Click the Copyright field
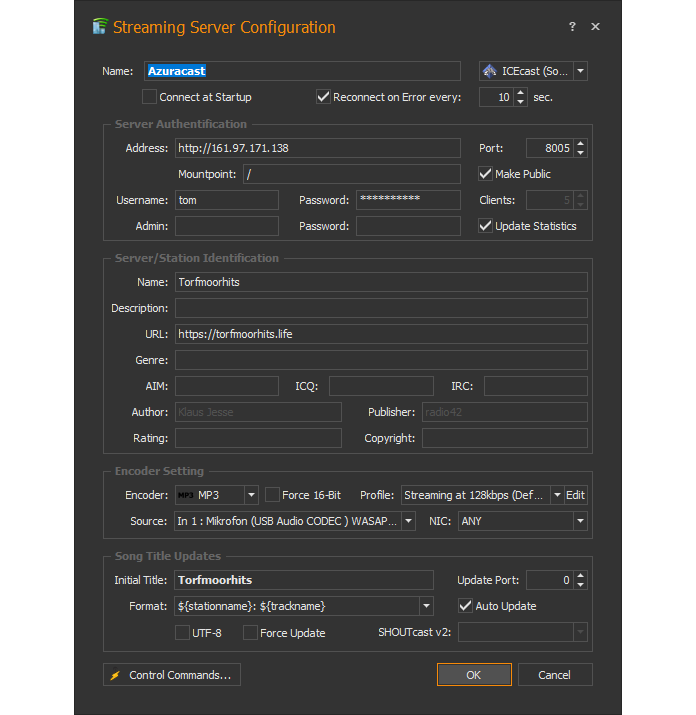Screen dimensions: 696x715 click(x=504, y=438)
